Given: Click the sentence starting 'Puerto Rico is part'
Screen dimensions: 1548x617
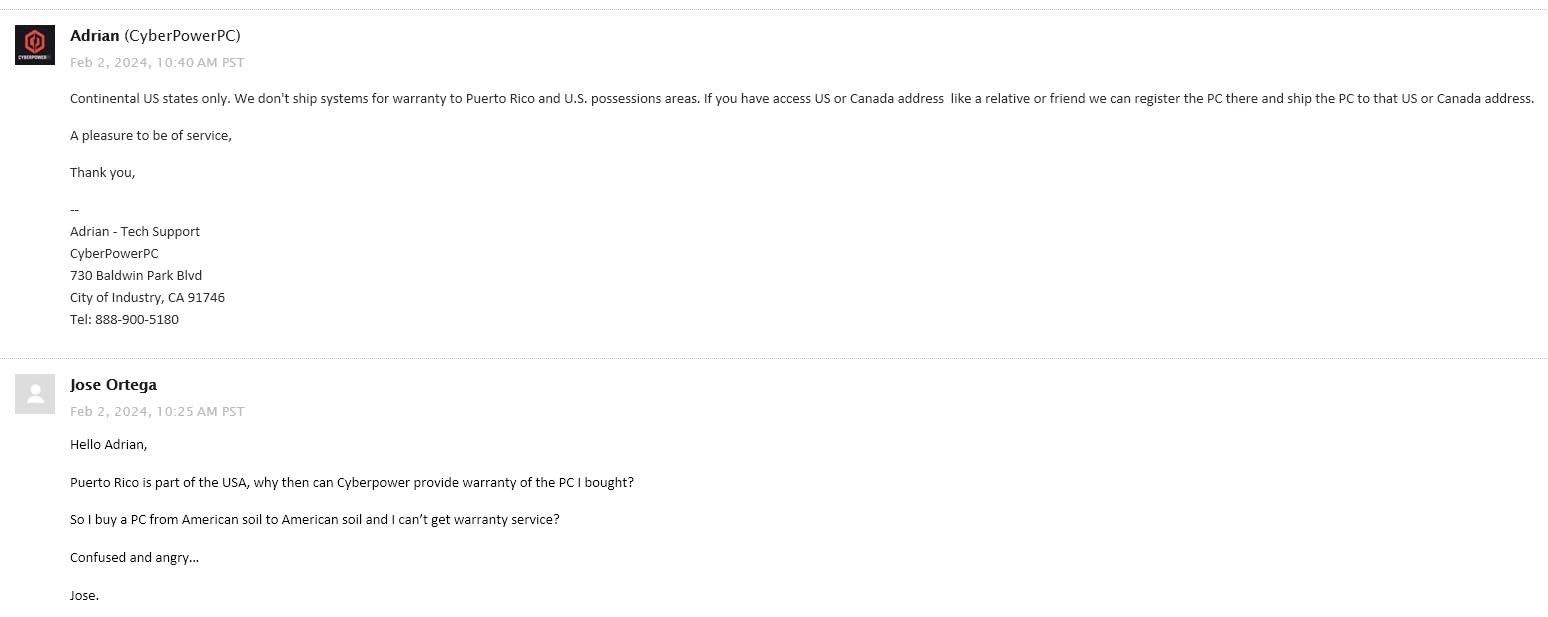Looking at the screenshot, I should click(351, 482).
